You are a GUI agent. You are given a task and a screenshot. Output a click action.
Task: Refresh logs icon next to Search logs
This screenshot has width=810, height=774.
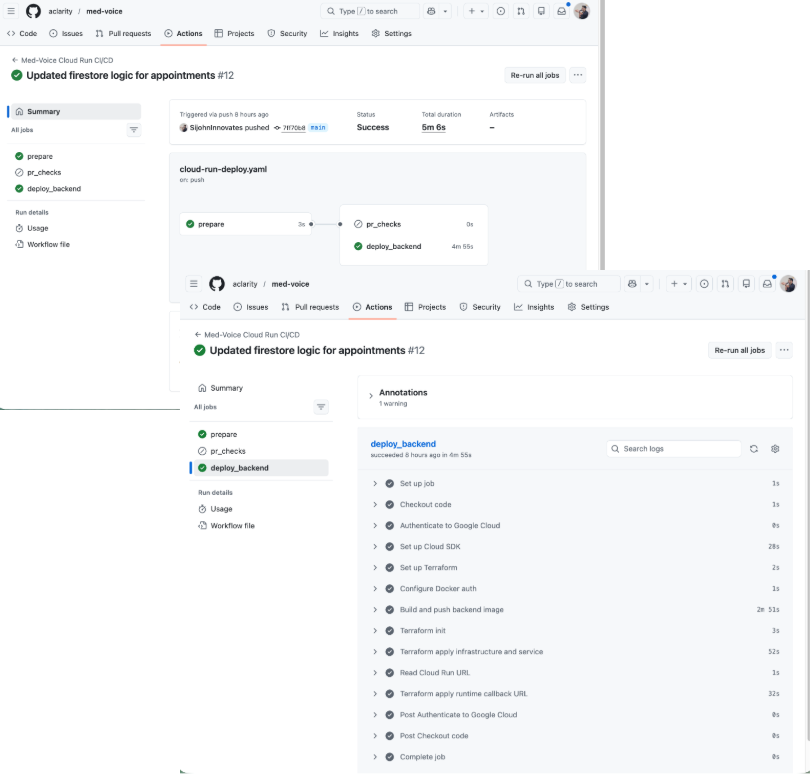click(754, 449)
